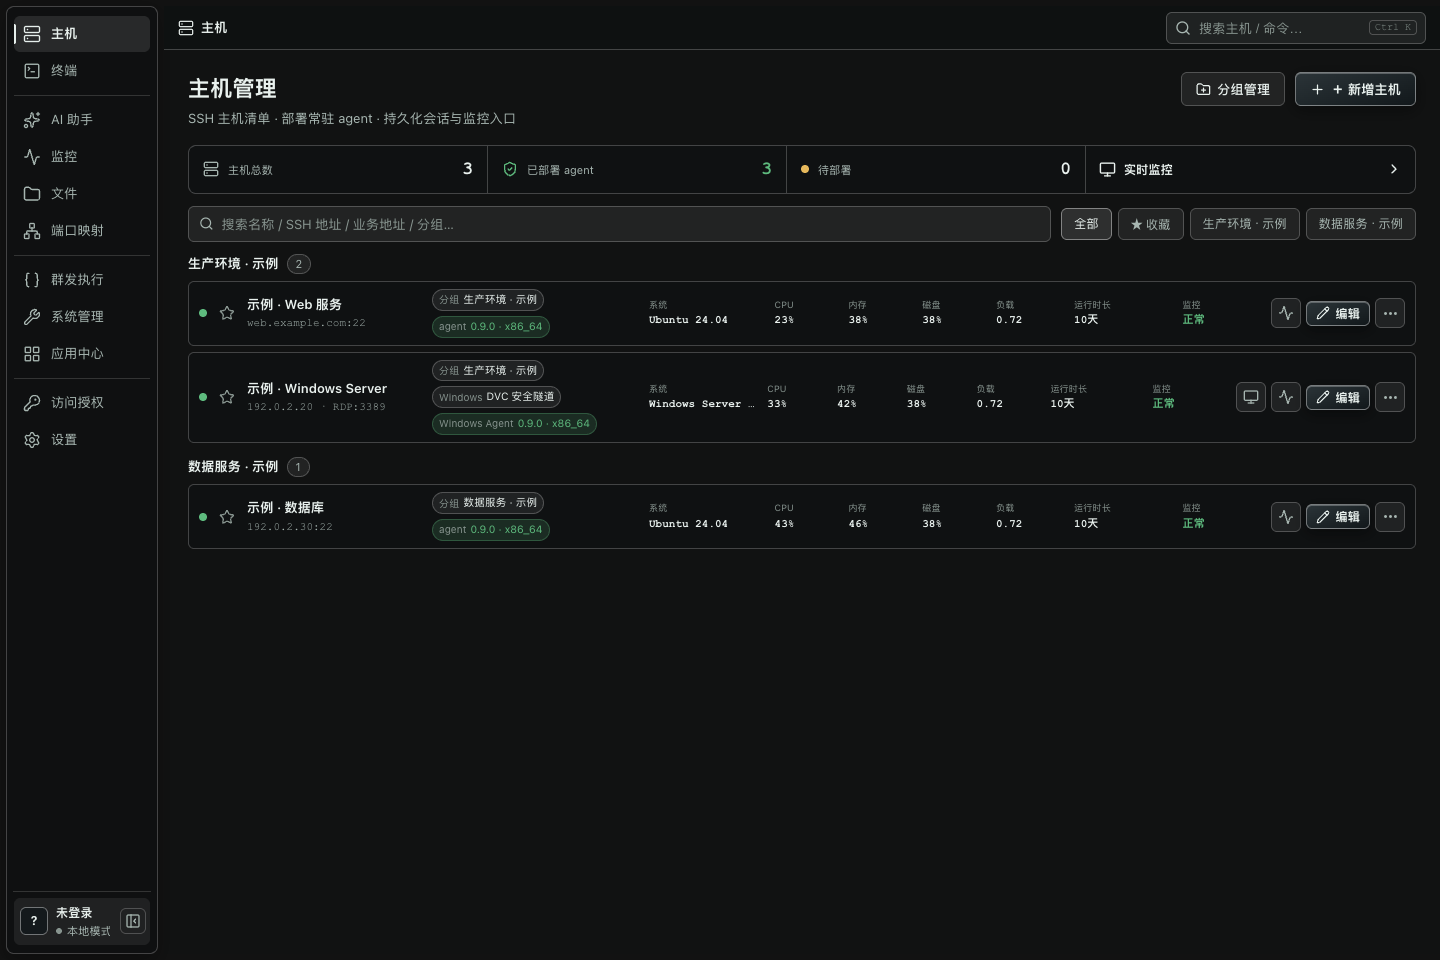Focus the 搜索名称 / SSH 地址 search field

619,224
